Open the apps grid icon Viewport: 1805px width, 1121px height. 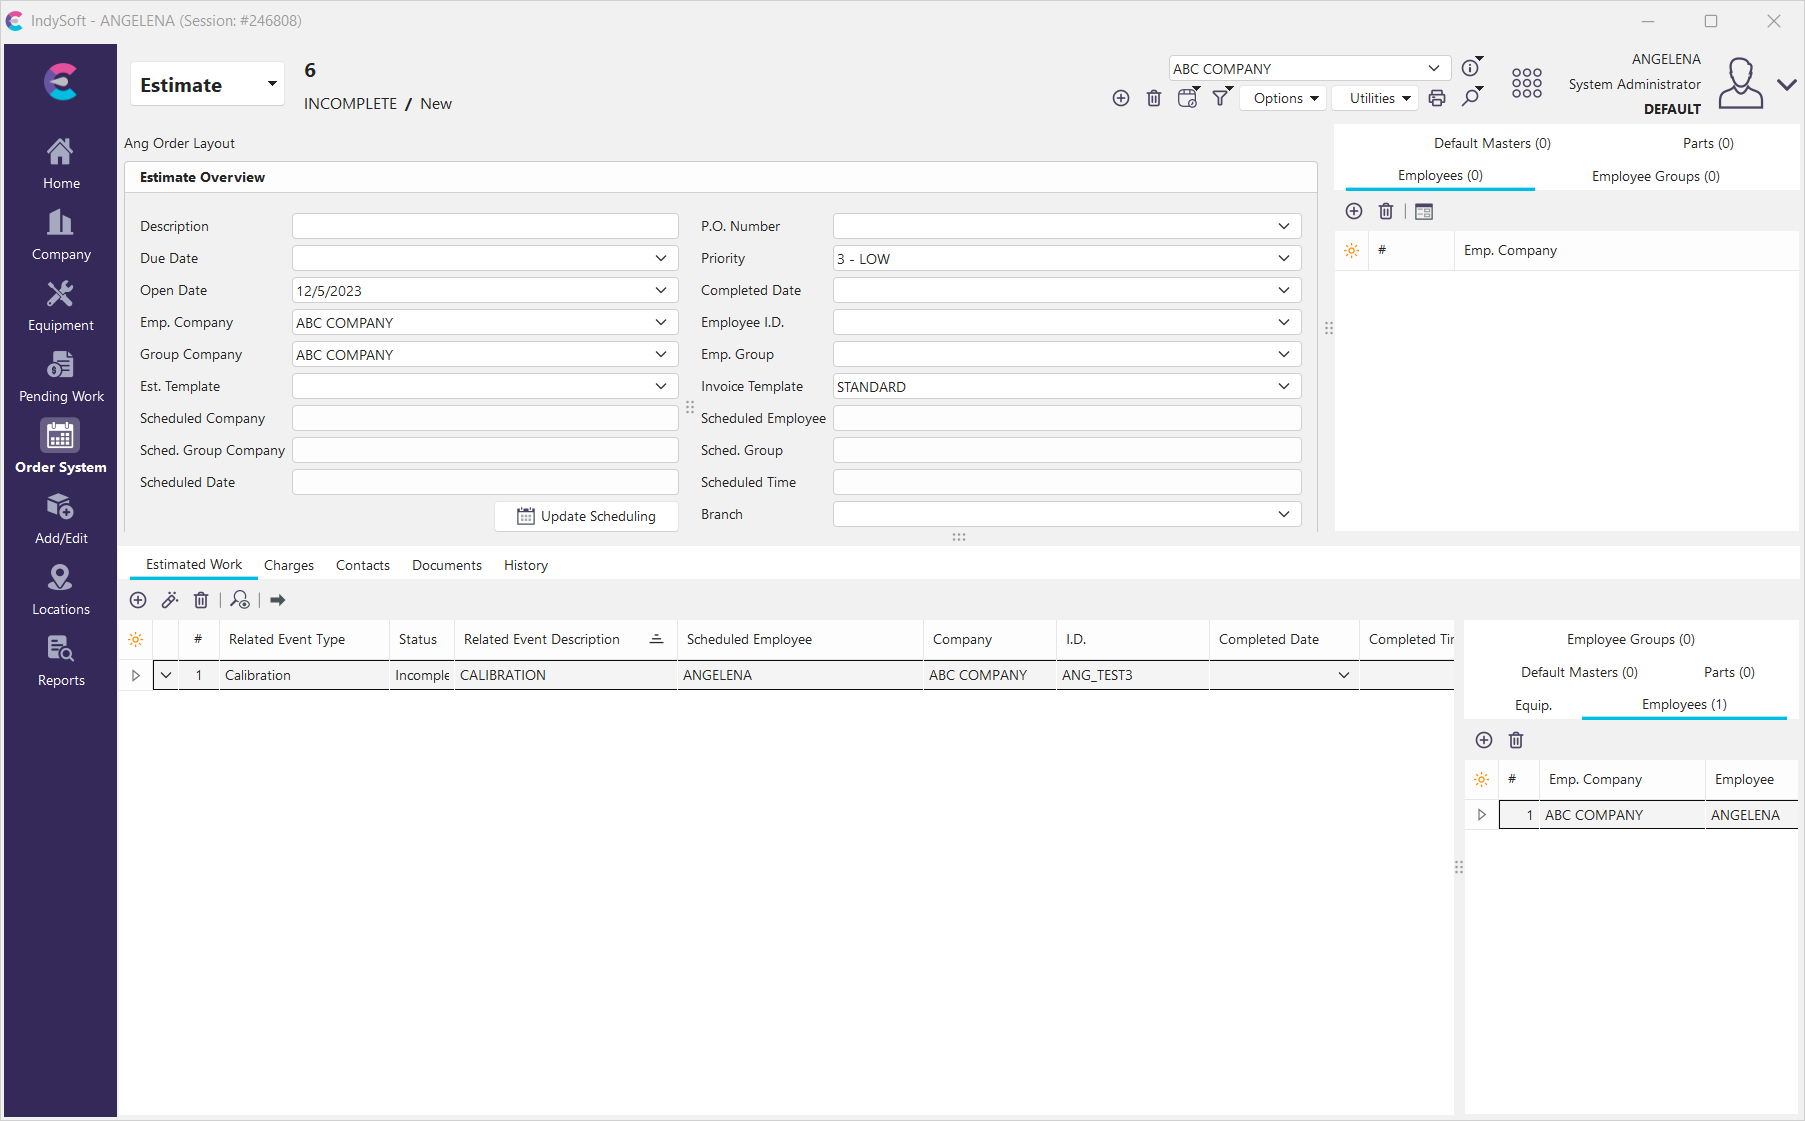[x=1526, y=83]
